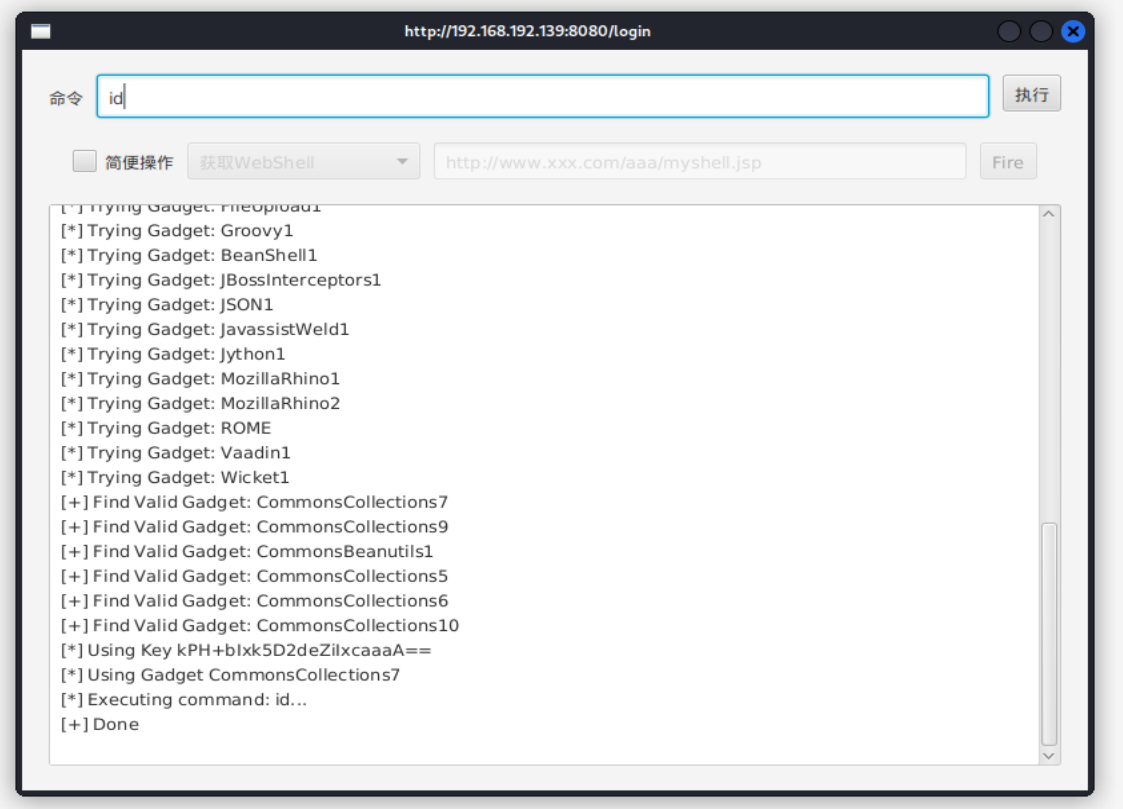1123x809 pixels.
Task: Select the line 'Trying Gadget: JavassistWeld1'
Action: point(205,329)
